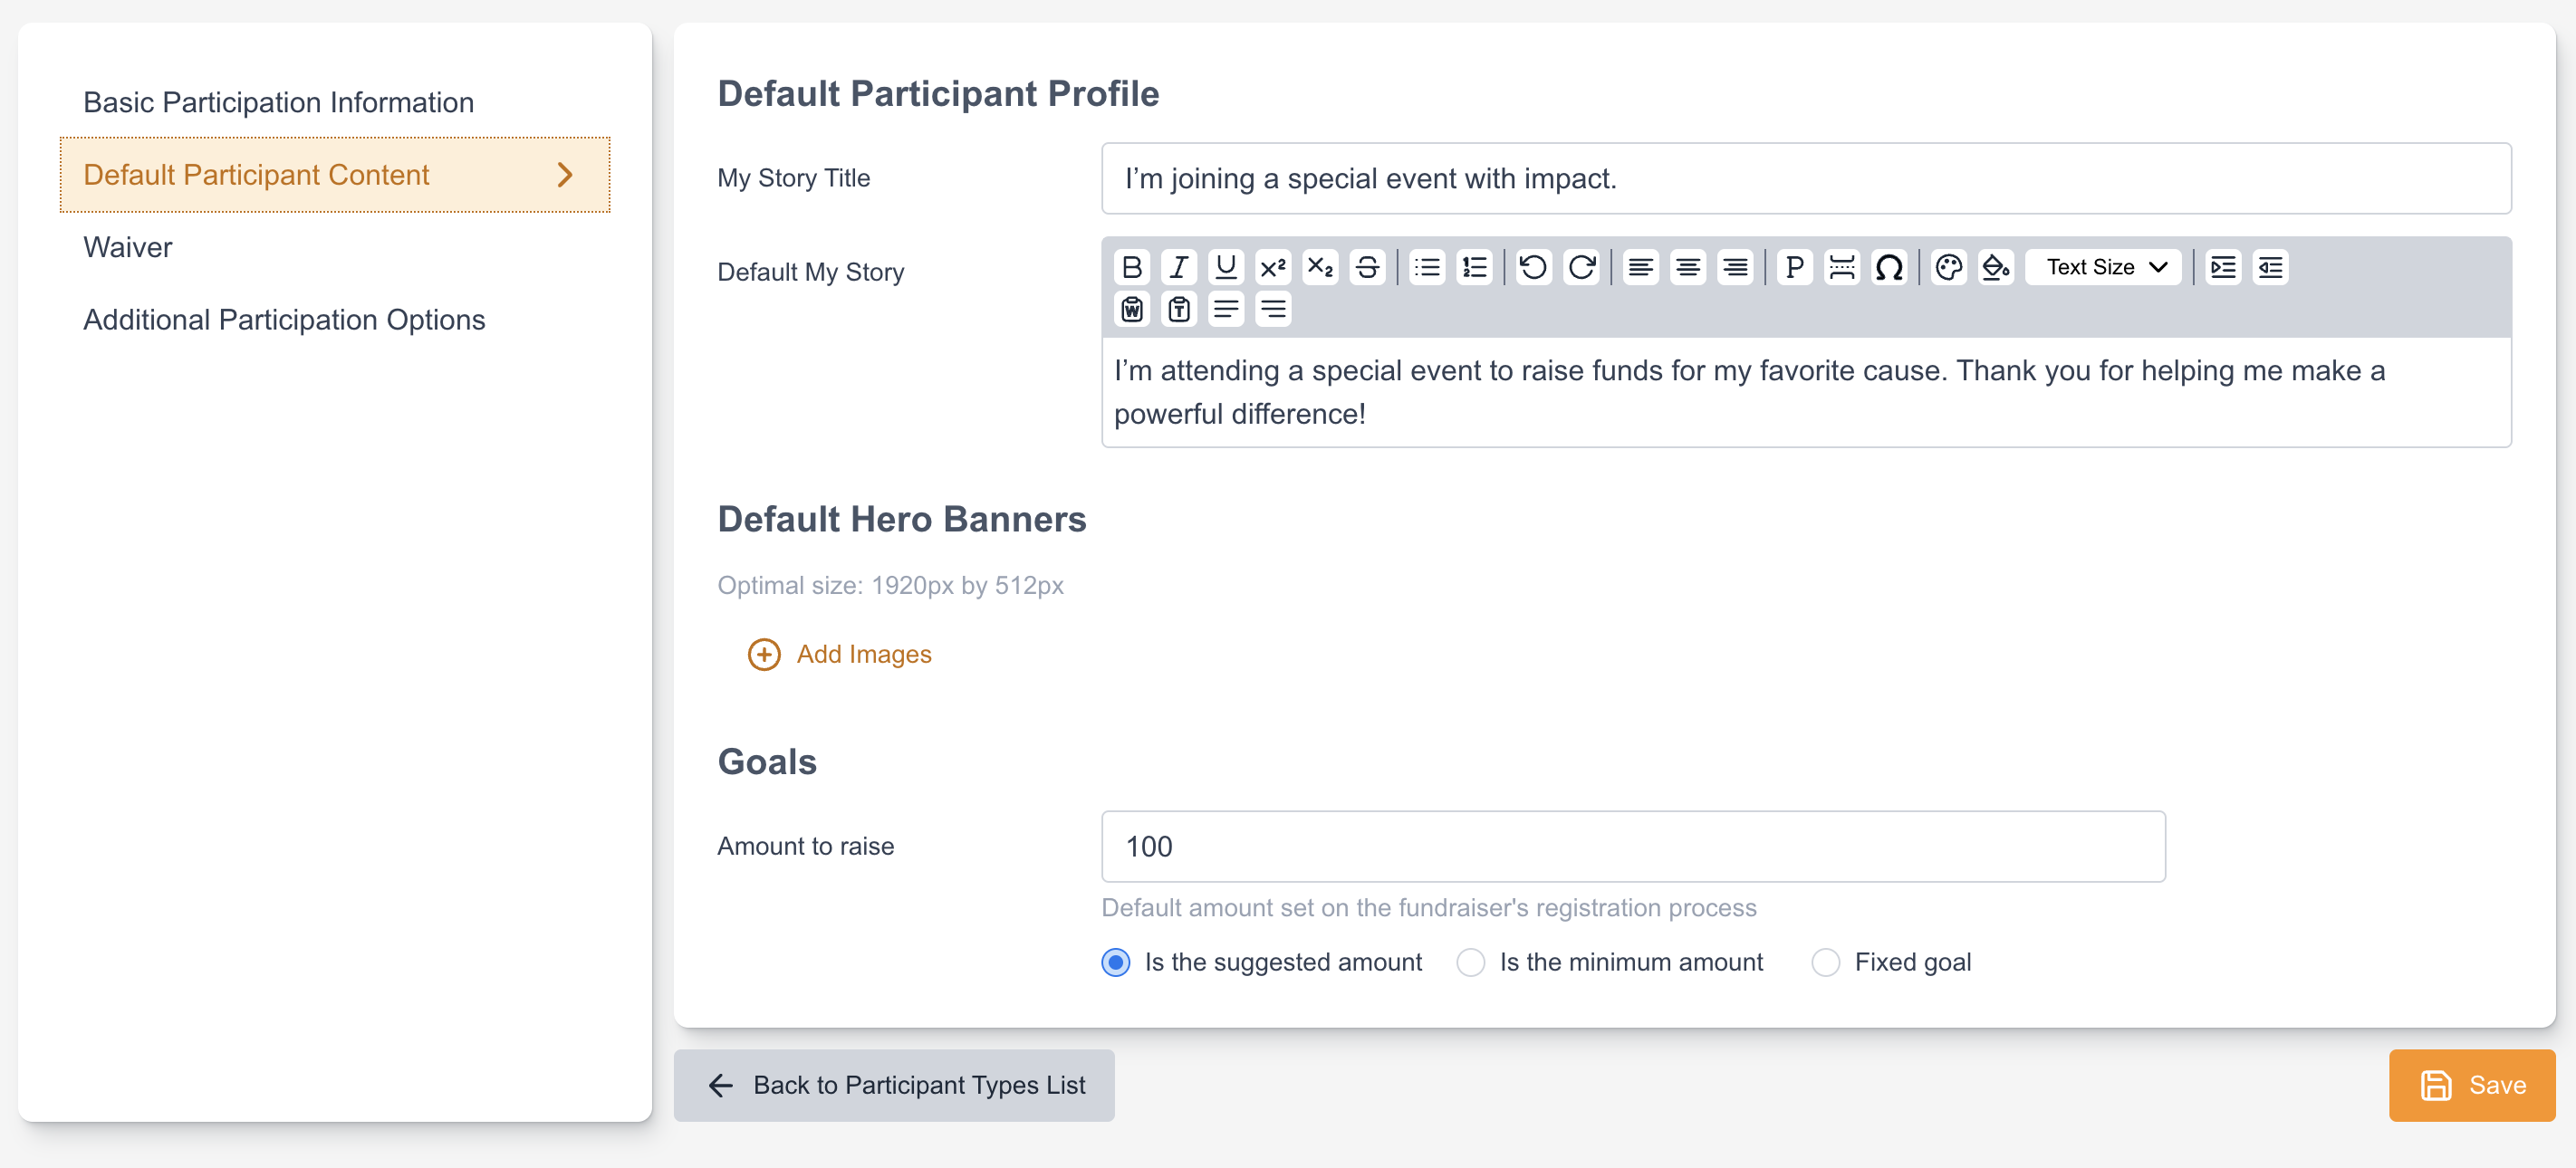Choose "Is the minimum amount" radio
The width and height of the screenshot is (2576, 1168).
pyautogui.click(x=1470, y=962)
